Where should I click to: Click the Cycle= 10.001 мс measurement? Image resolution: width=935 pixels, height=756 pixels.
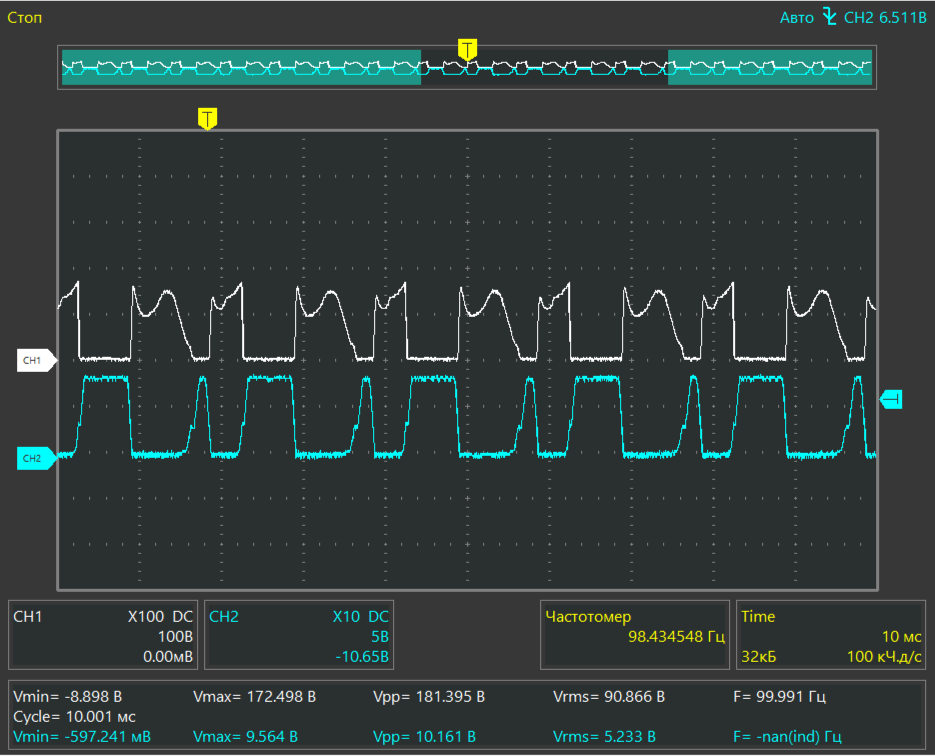pyautogui.click(x=75, y=716)
